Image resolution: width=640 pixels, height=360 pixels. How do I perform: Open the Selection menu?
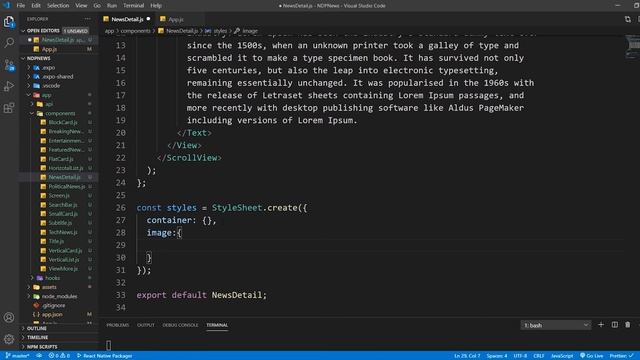tap(58, 6)
